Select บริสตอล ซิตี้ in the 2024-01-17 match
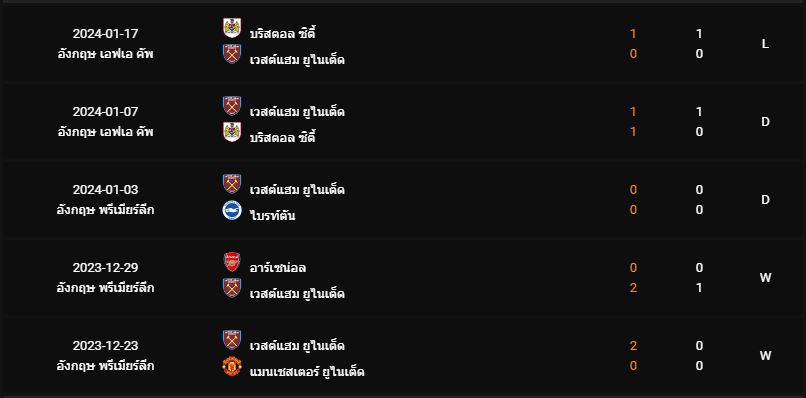Viewport: 806px width, 398px height. [x=282, y=33]
